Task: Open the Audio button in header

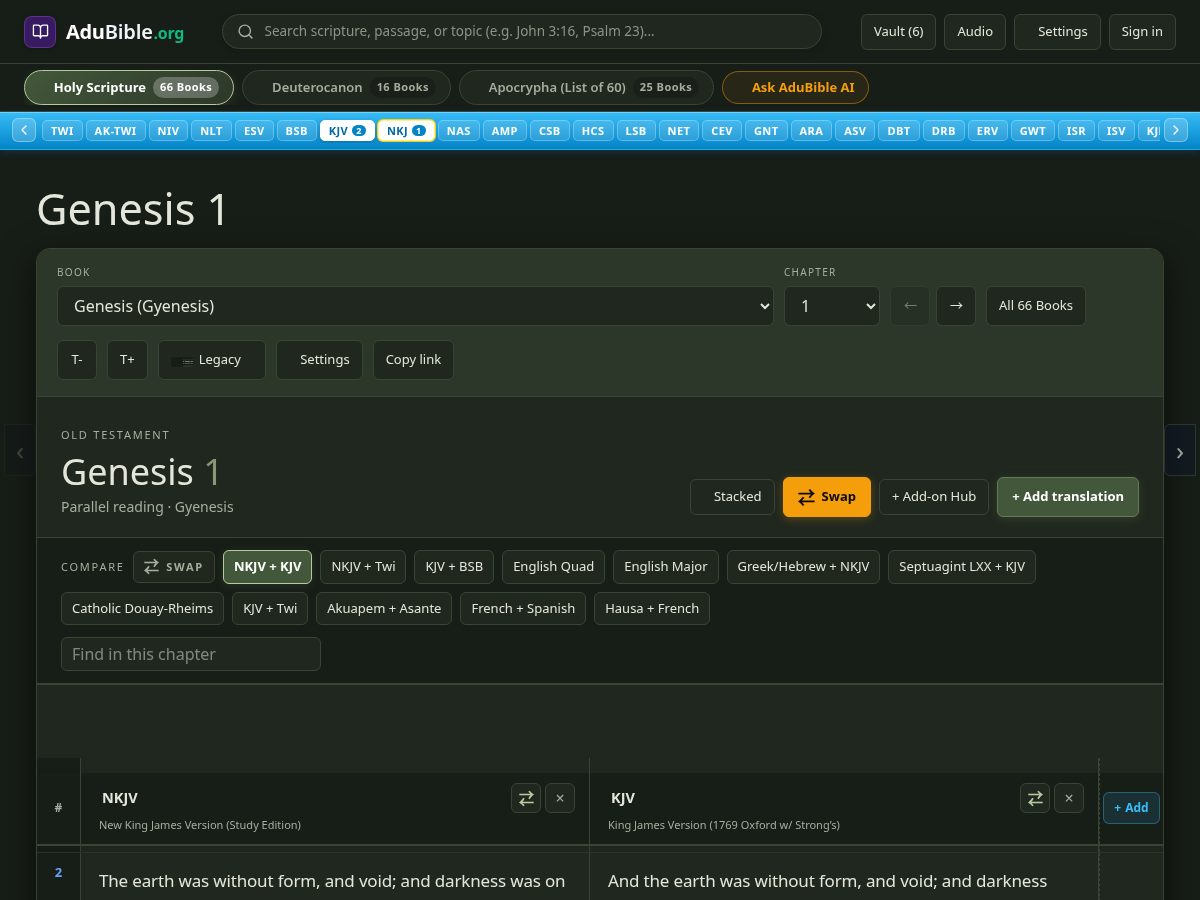Action: pyautogui.click(x=975, y=32)
